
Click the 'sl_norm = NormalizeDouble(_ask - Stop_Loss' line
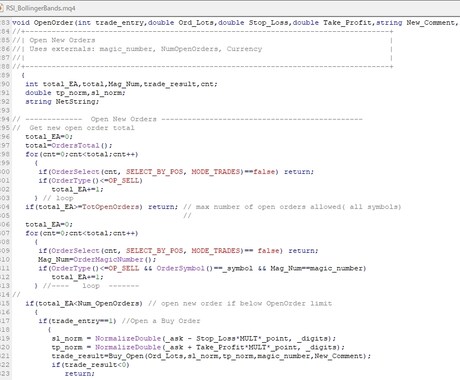[194, 338]
